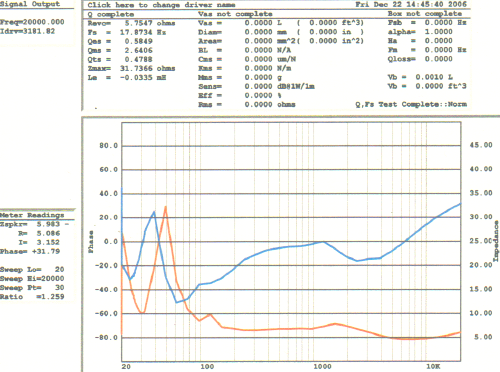Select the Le = -0.0335 mH value
The width and height of the screenshot is (500, 372).
(127, 77)
